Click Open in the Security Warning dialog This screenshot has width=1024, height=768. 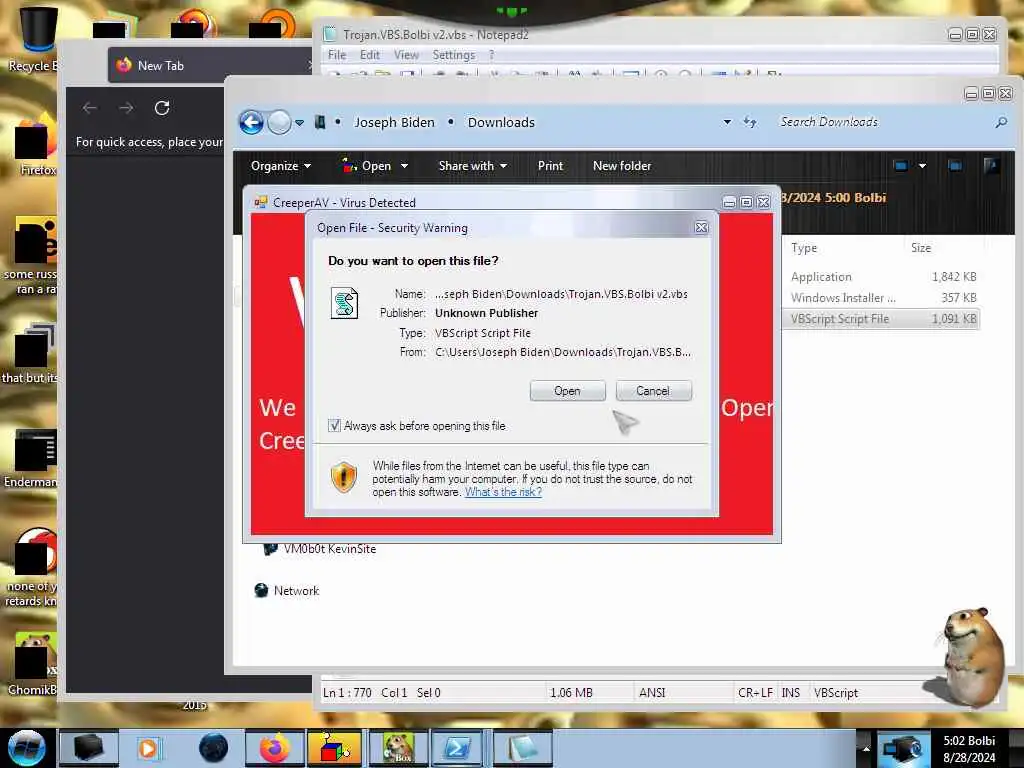click(568, 391)
